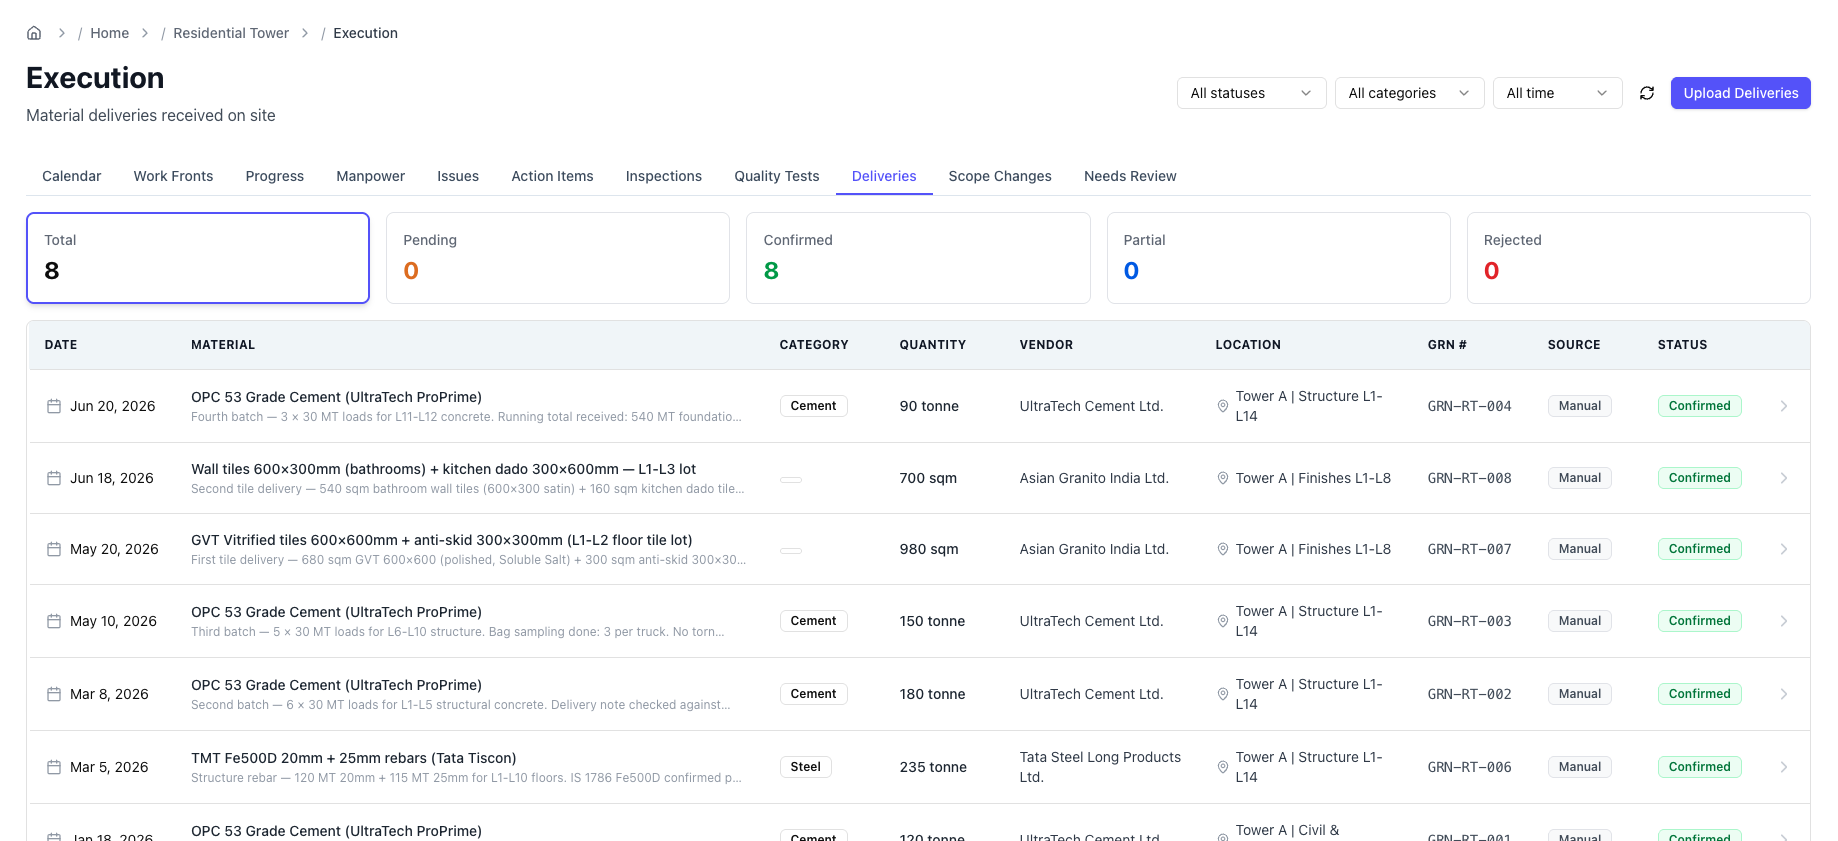
Task: Click calendar icon for Jun 20, 2026 row
Action: (x=54, y=406)
